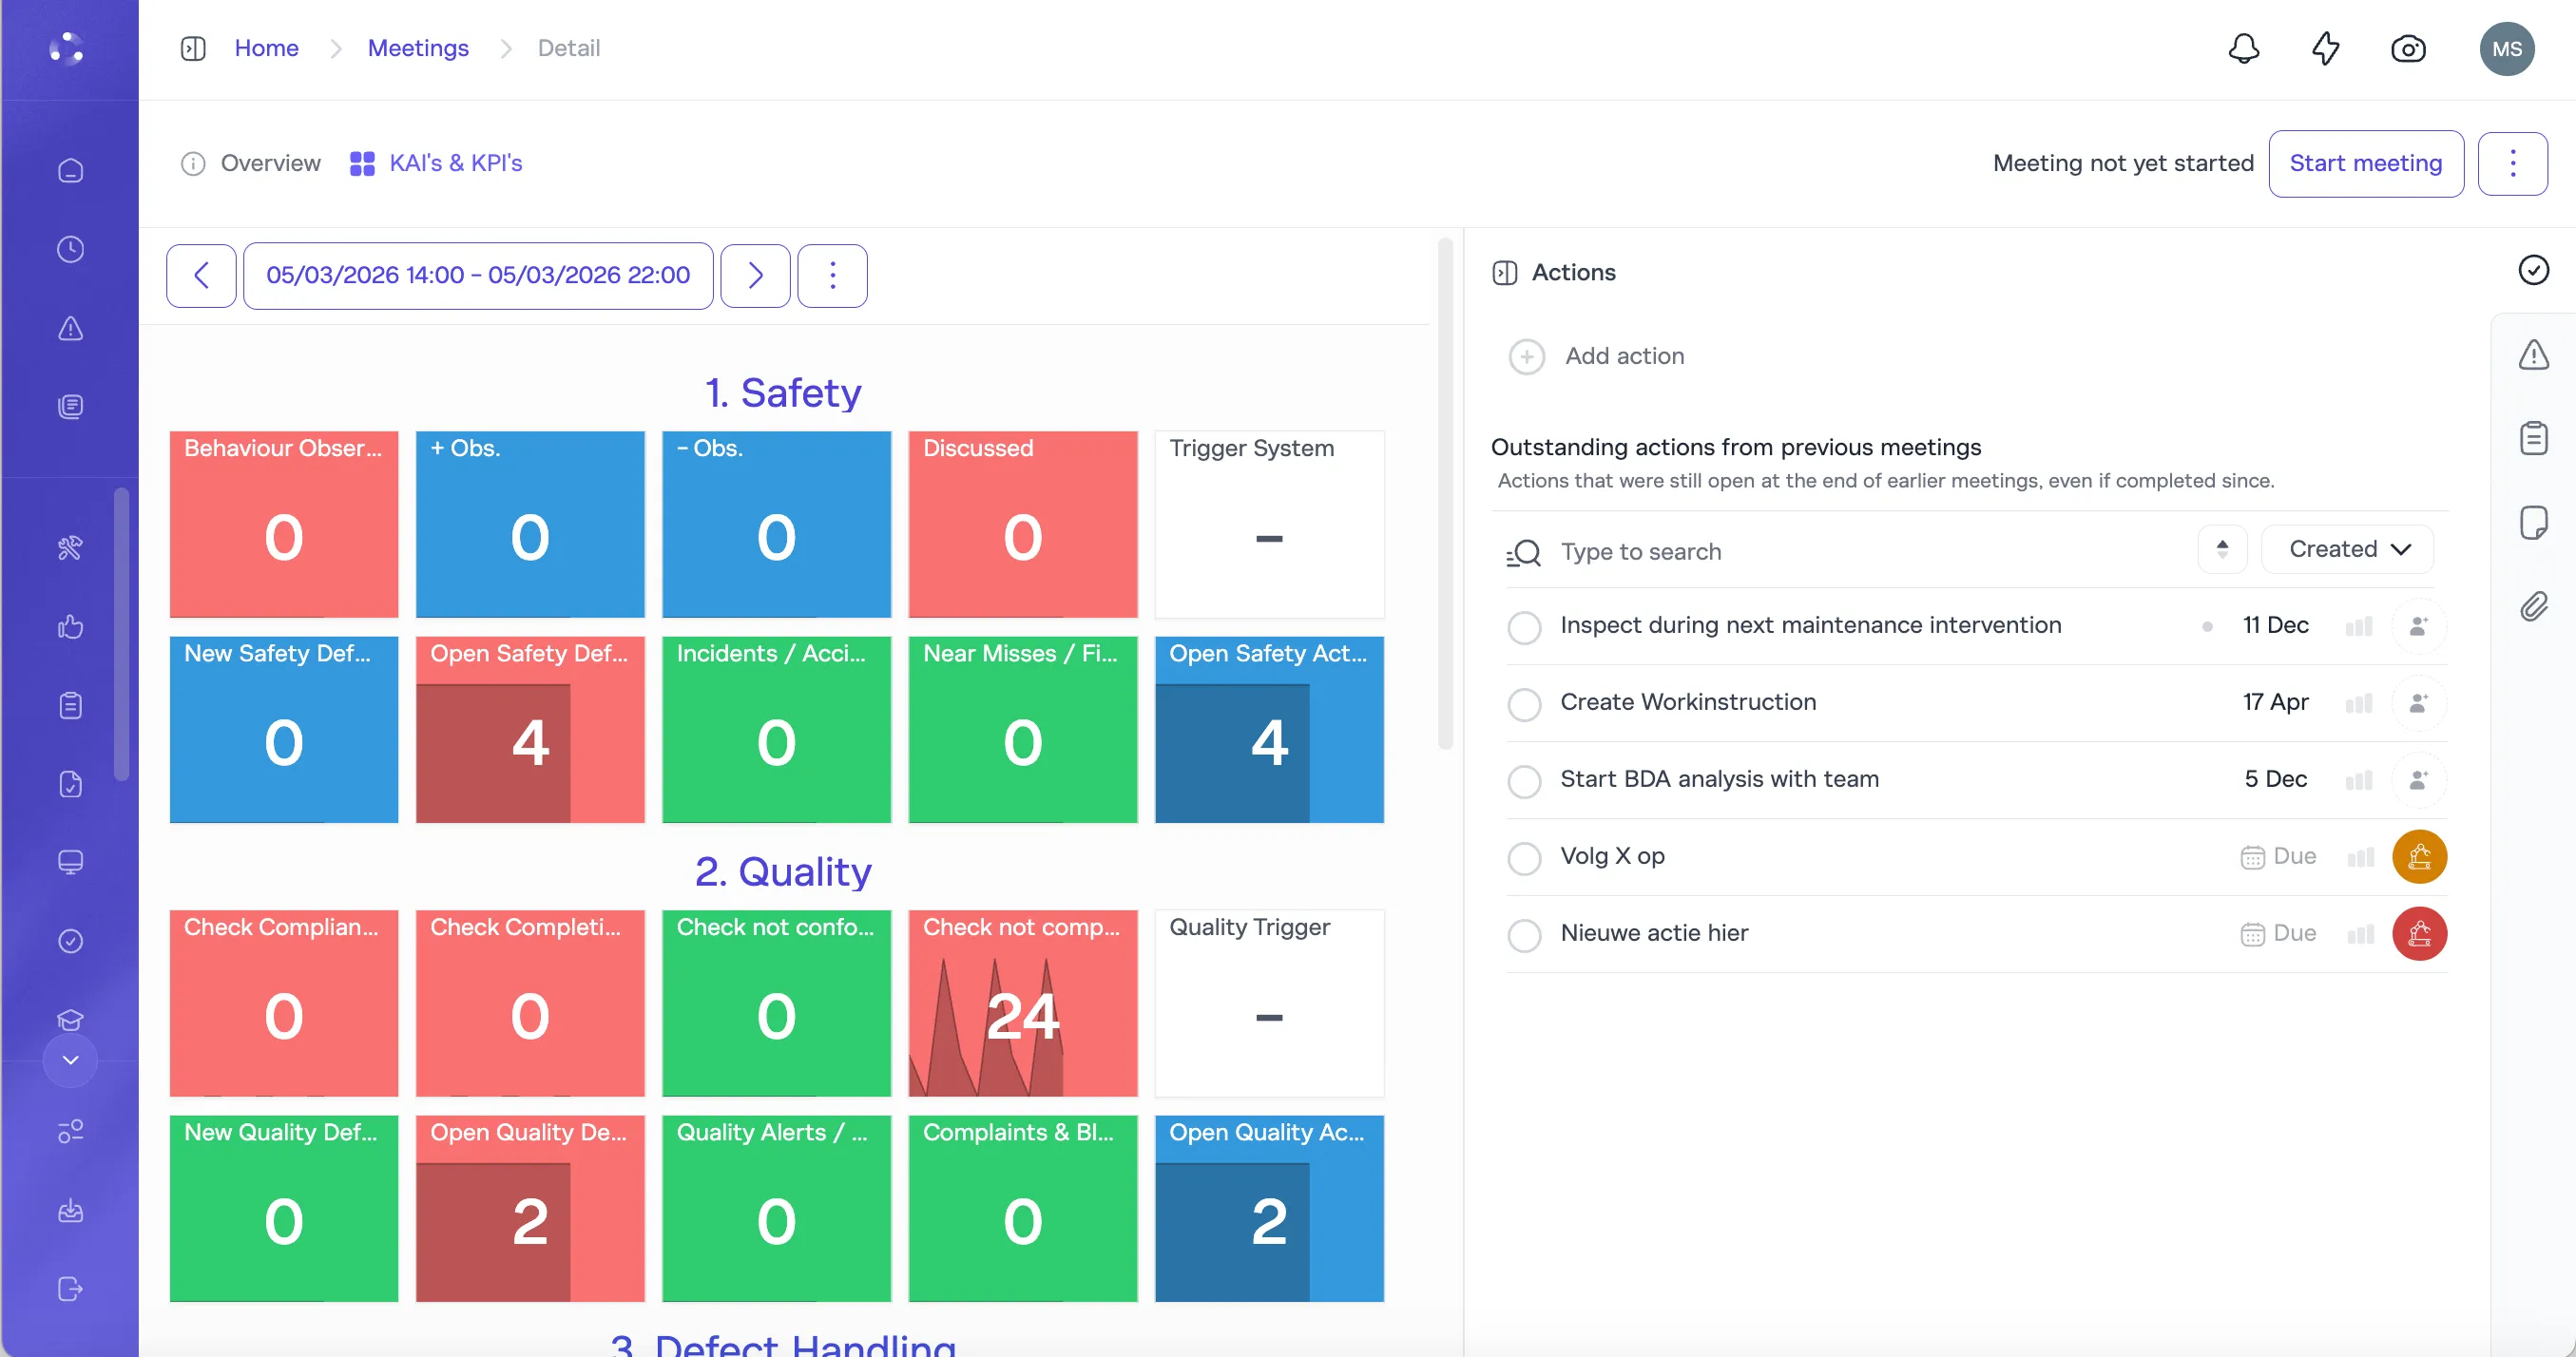Open the notifications bell icon

[x=2243, y=48]
